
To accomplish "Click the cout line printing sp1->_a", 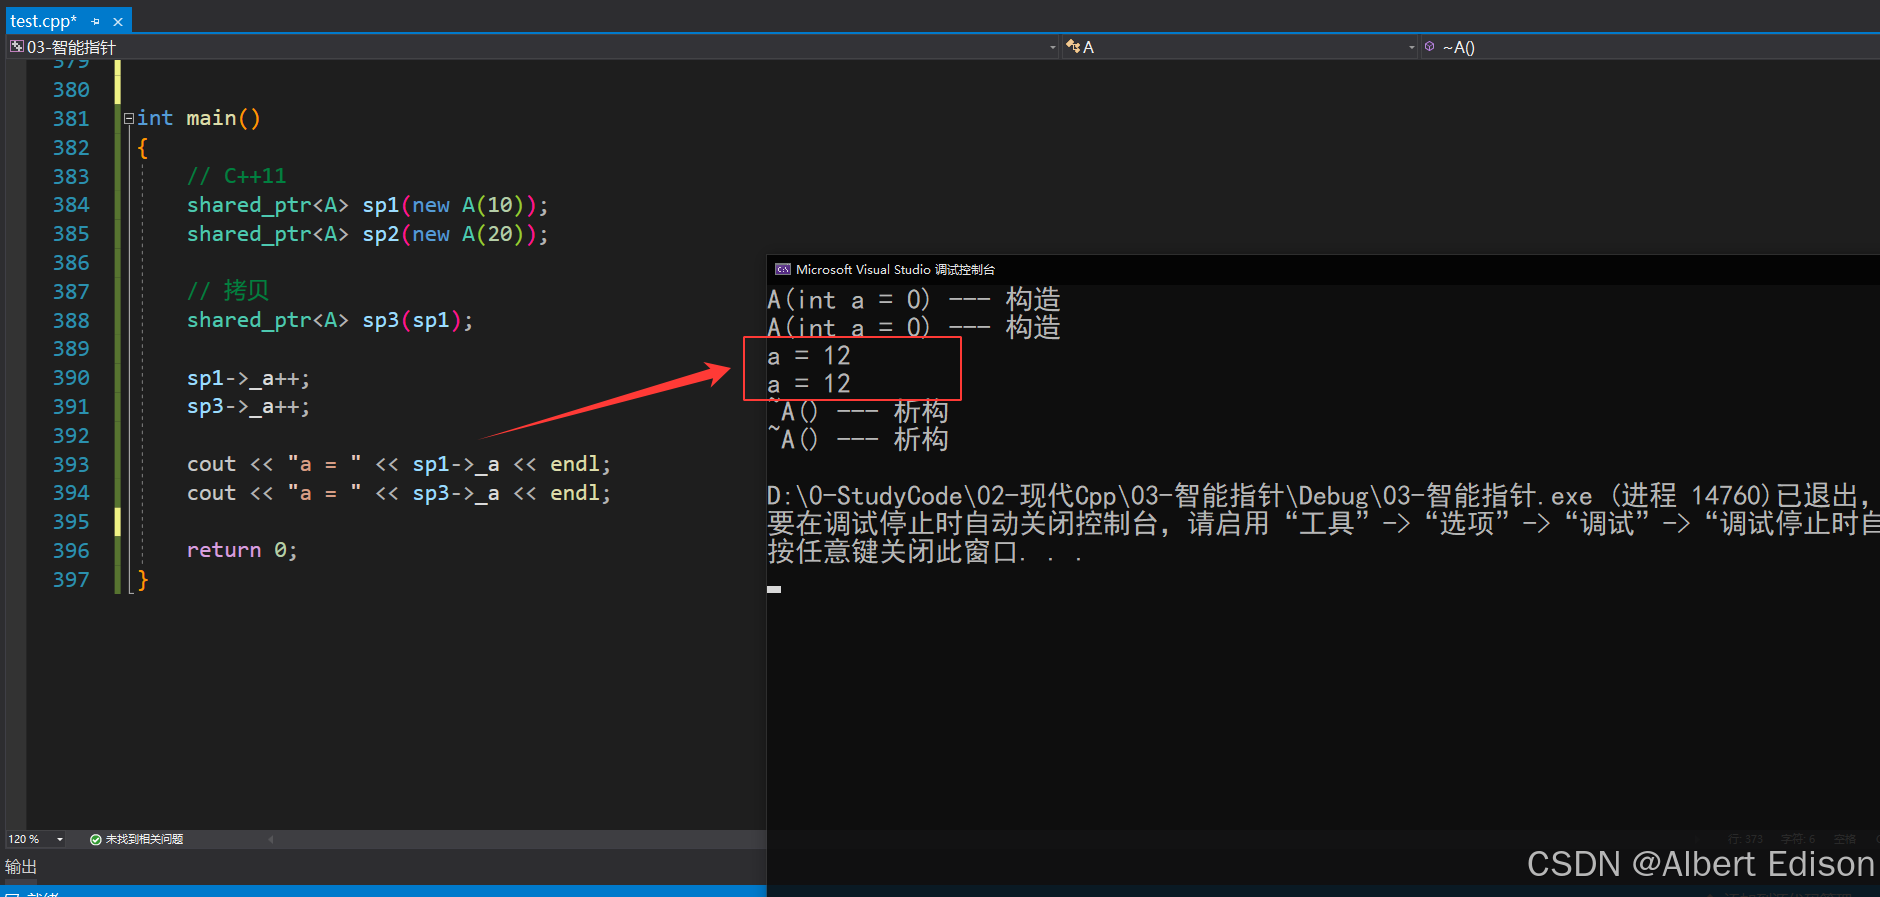I will [399, 465].
